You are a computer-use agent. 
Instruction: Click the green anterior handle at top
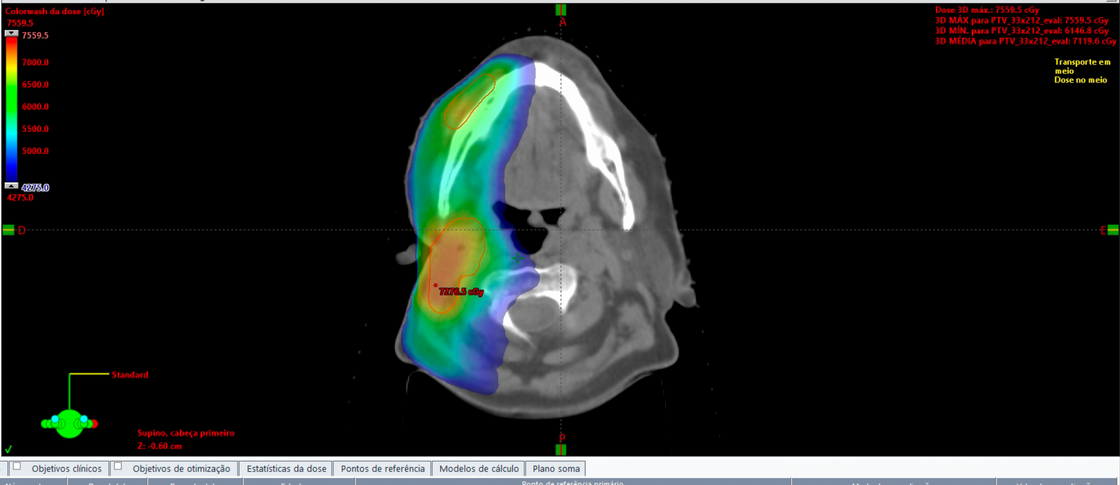coord(561,10)
